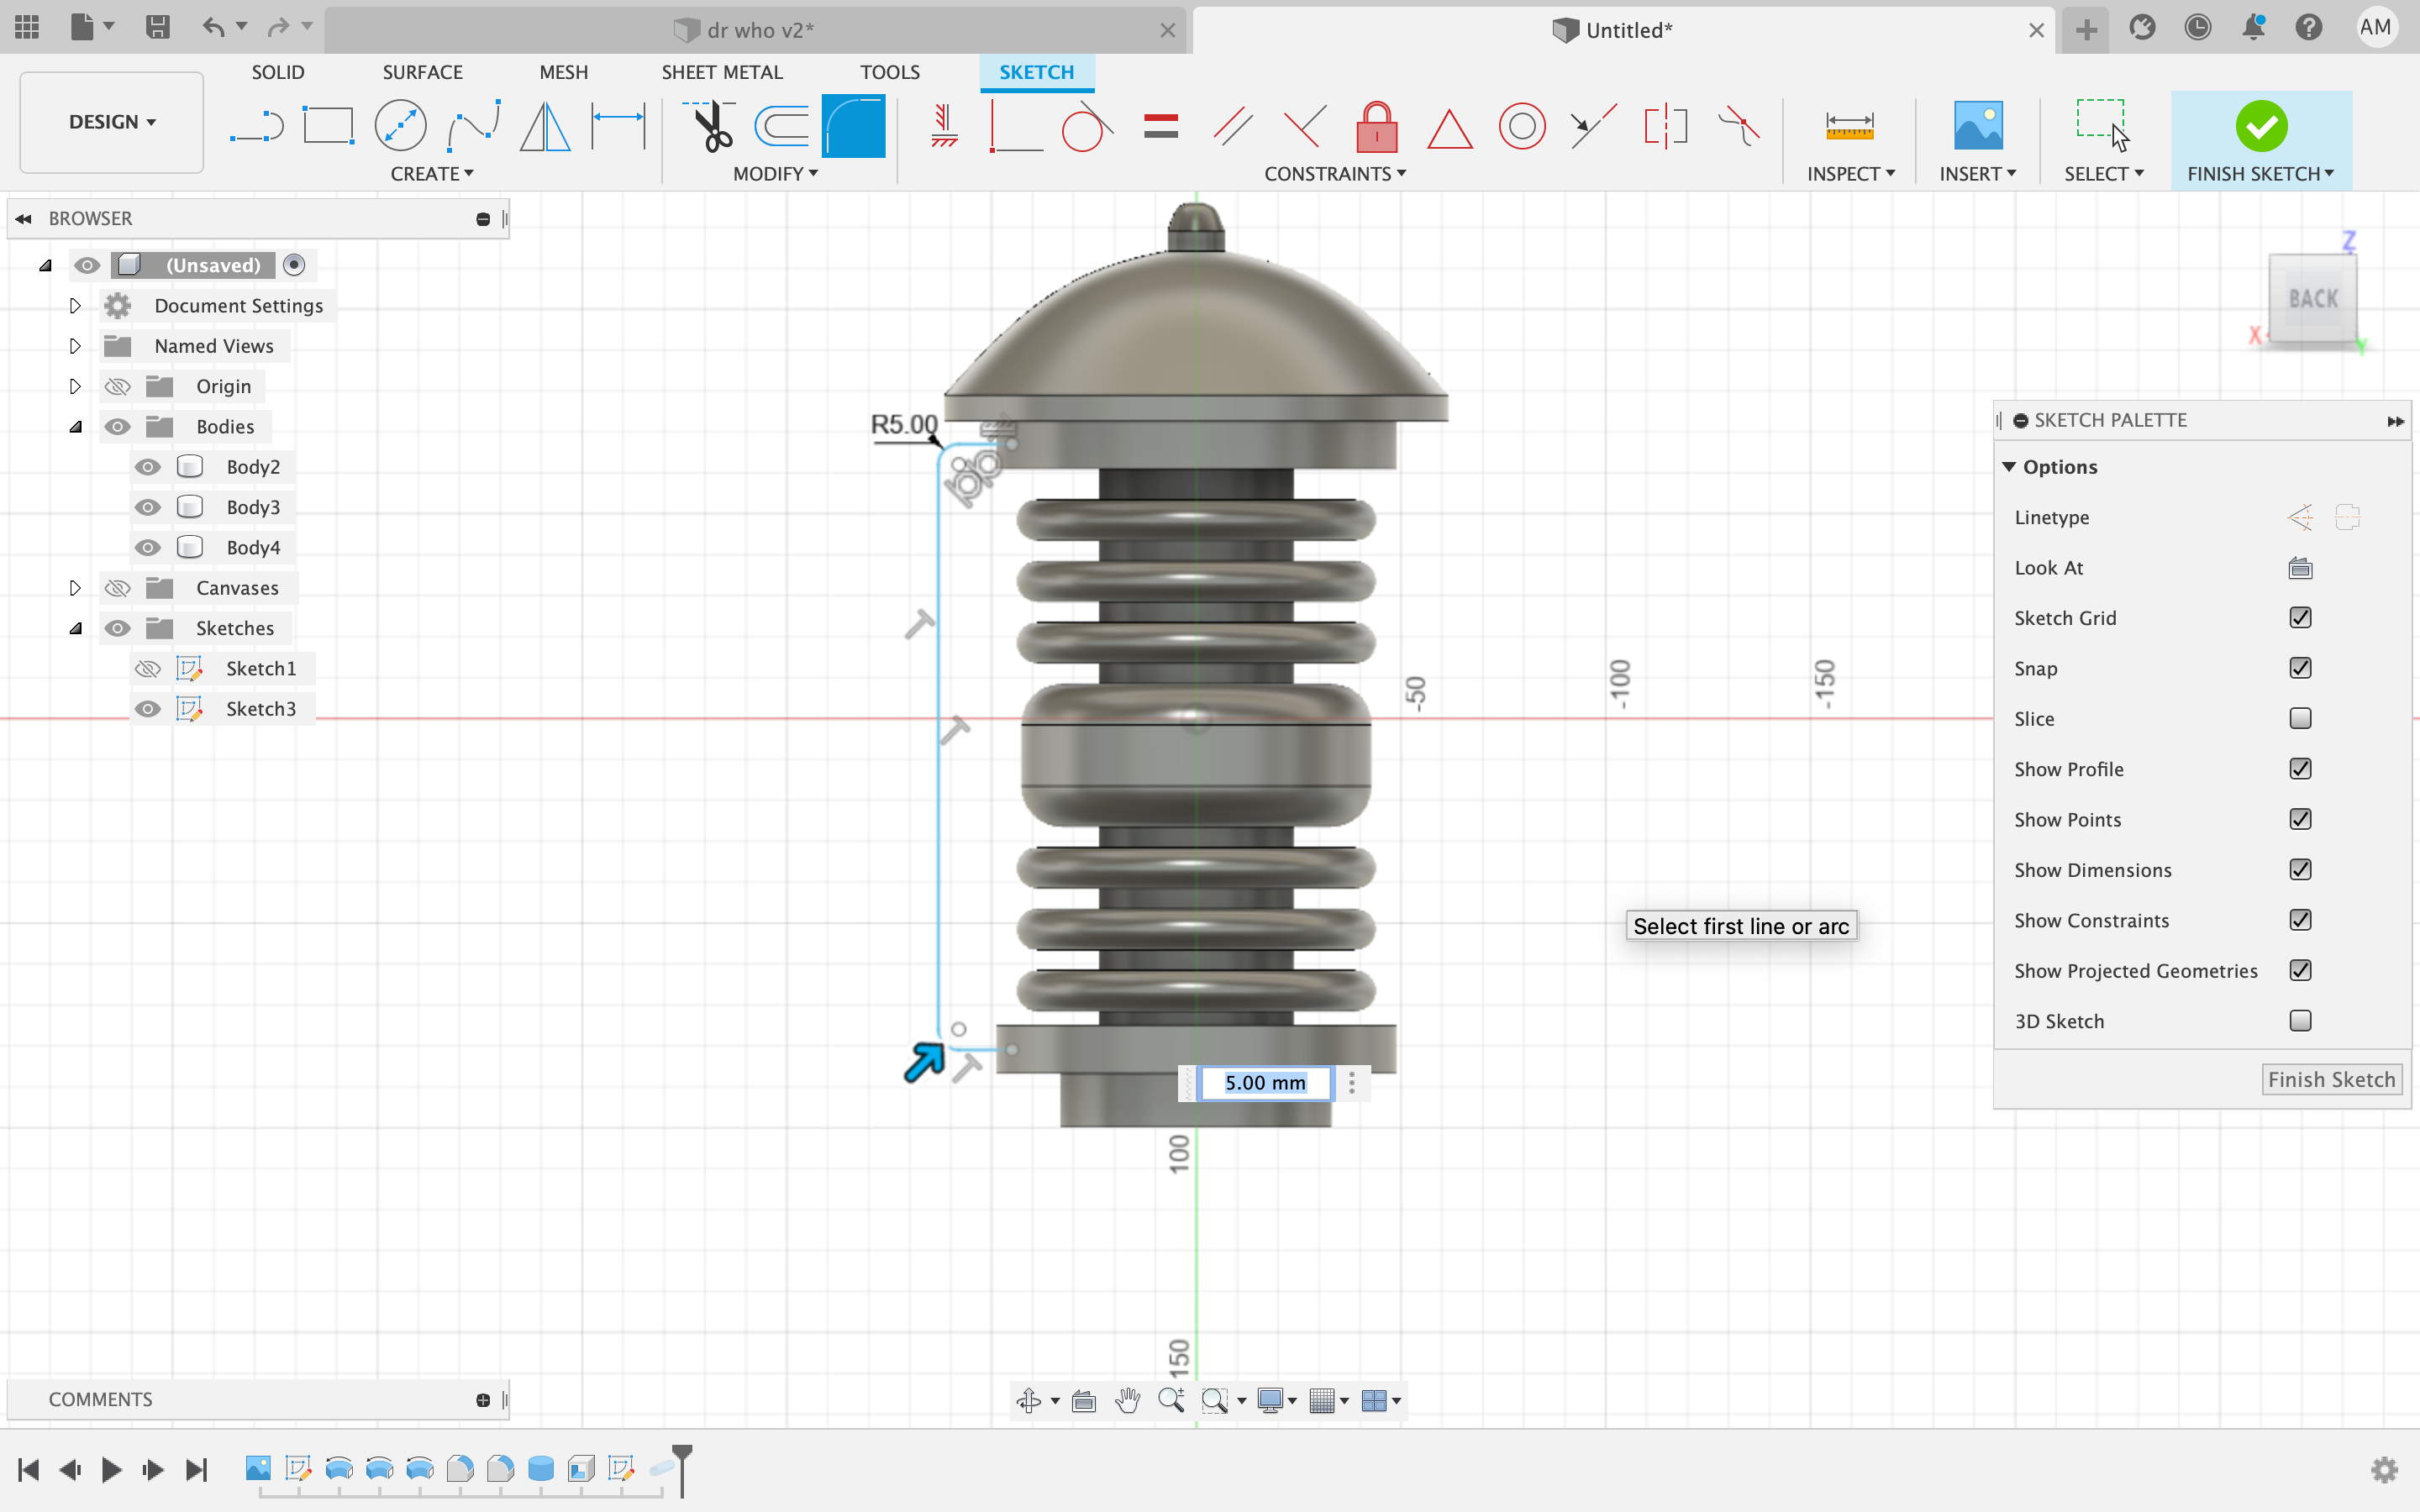Disable the Sketch Grid checkbox
This screenshot has width=2420, height=1512.
tap(2300, 618)
